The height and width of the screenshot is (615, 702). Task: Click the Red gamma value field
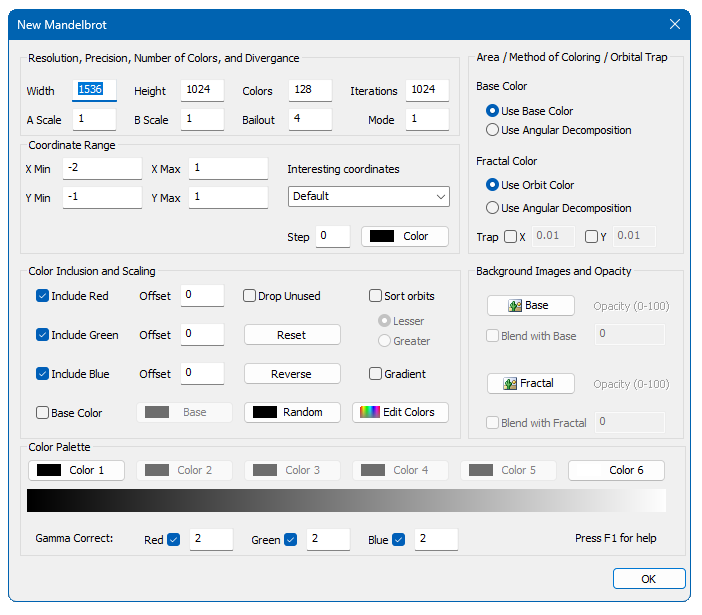pyautogui.click(x=211, y=539)
